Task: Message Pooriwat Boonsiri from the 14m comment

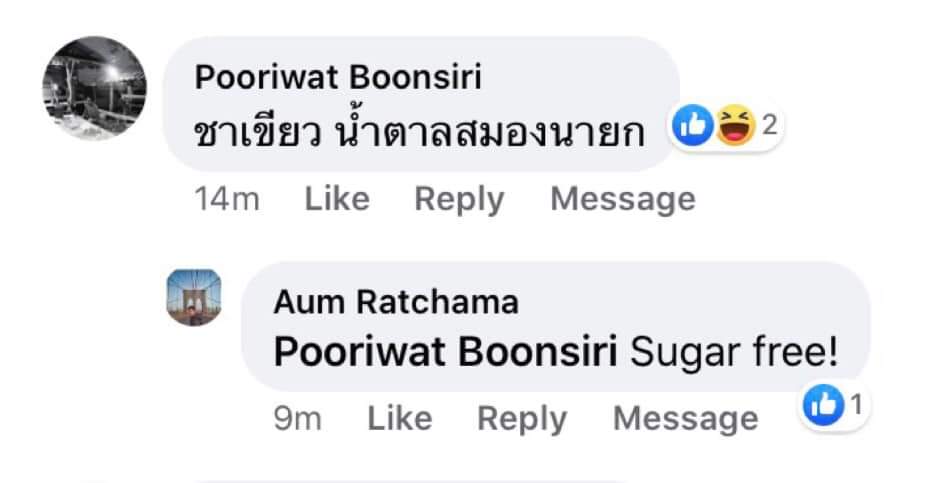Action: point(622,199)
